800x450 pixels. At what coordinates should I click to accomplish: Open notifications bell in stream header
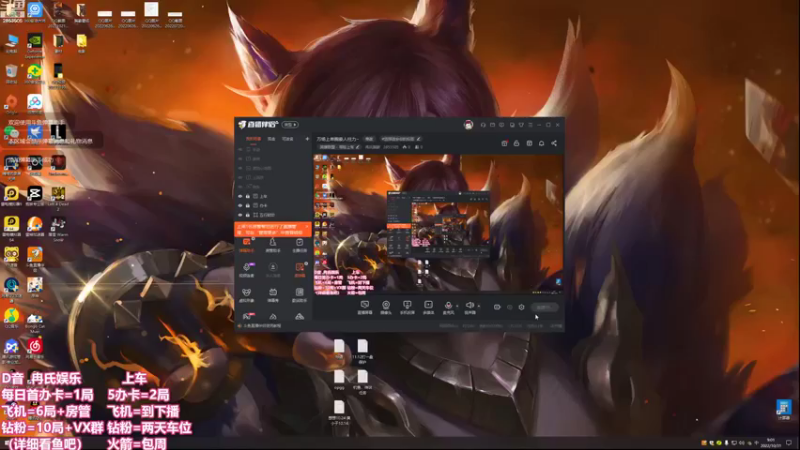click(541, 143)
